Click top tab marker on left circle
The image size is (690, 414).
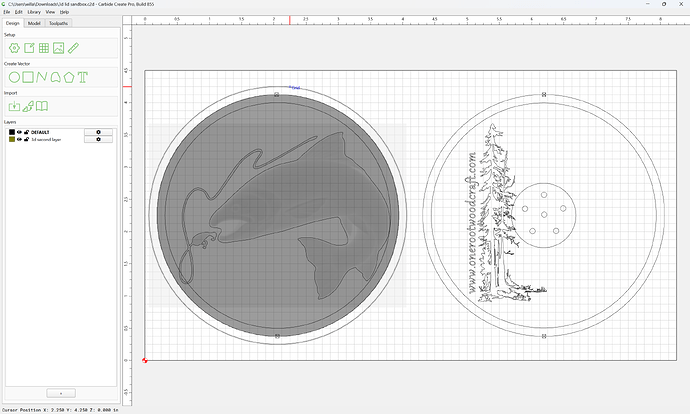(x=276, y=95)
